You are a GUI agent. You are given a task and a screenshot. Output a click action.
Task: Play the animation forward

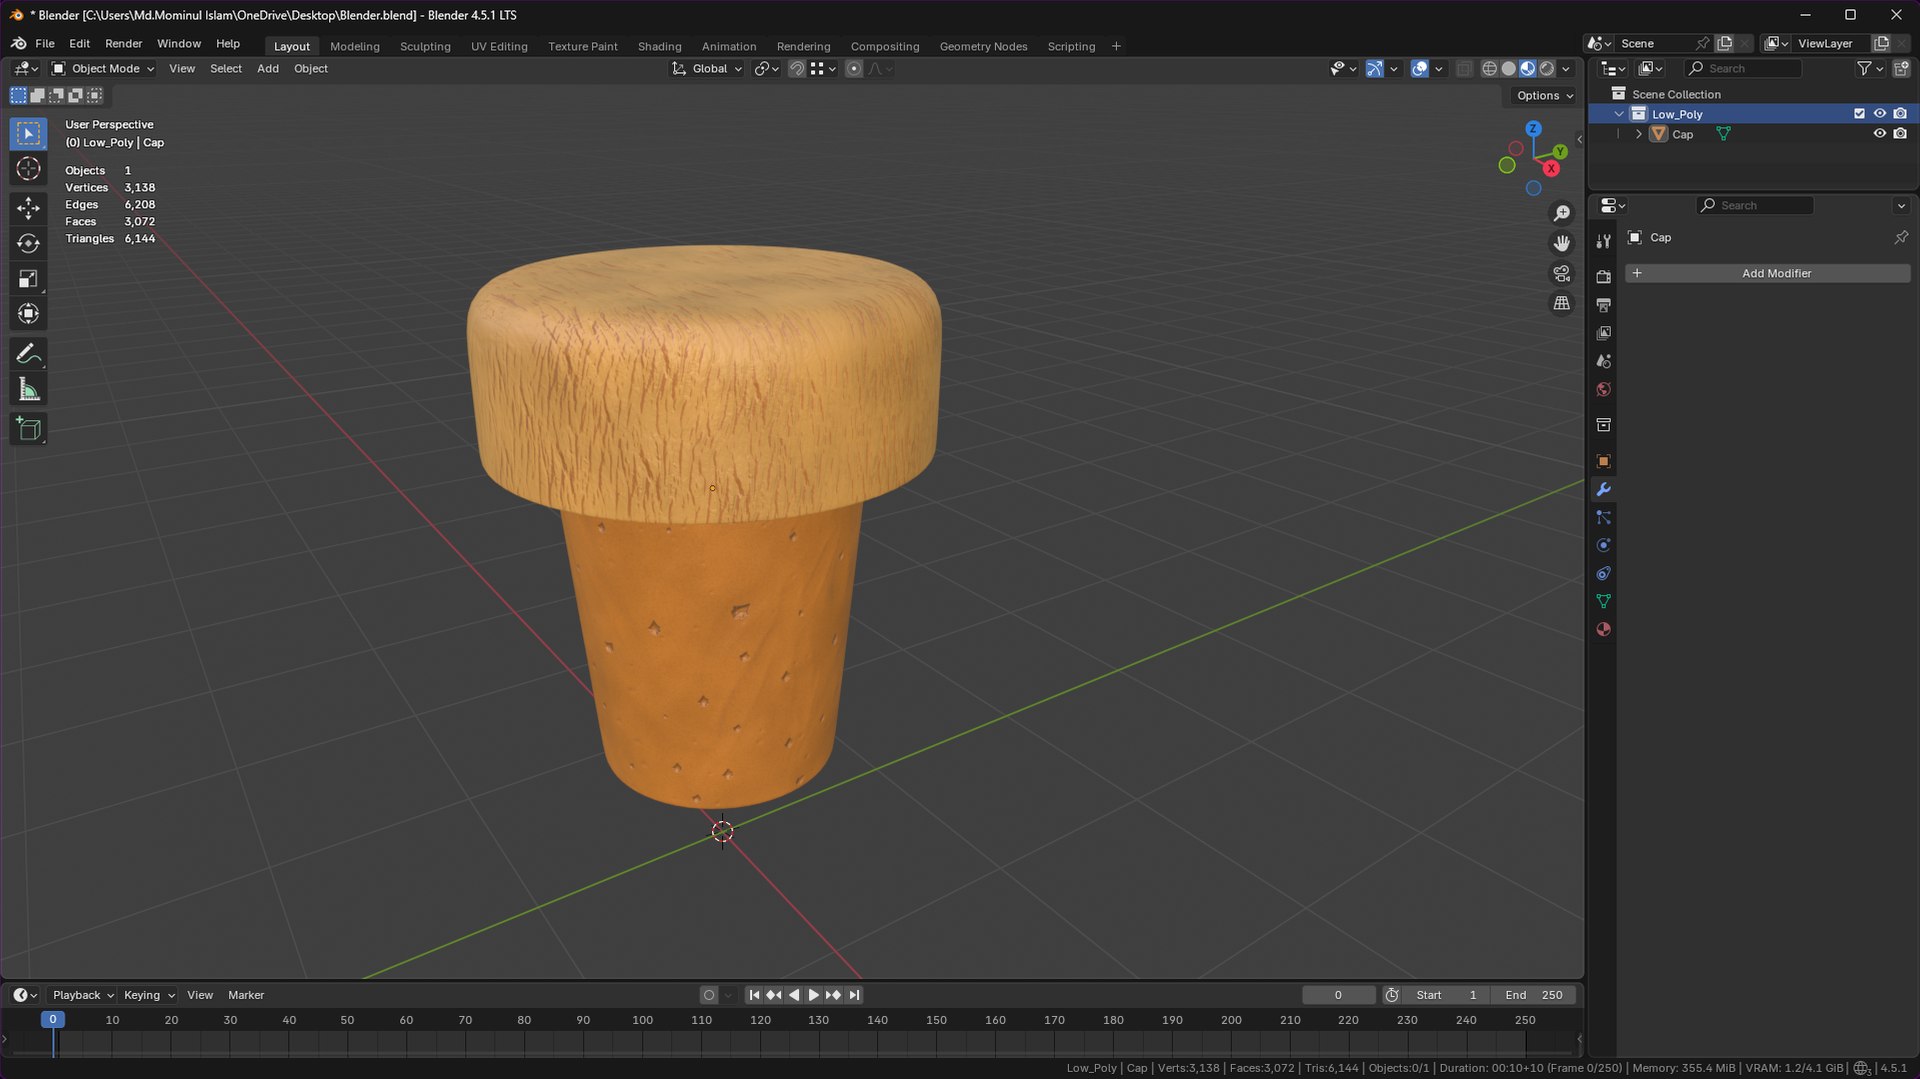[x=813, y=995]
